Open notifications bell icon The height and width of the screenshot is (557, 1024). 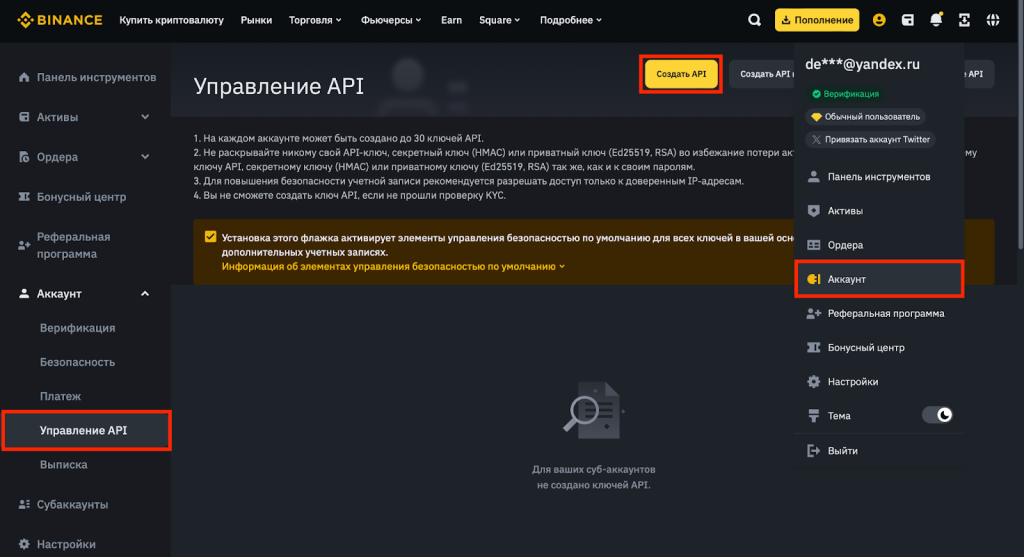pos(936,20)
